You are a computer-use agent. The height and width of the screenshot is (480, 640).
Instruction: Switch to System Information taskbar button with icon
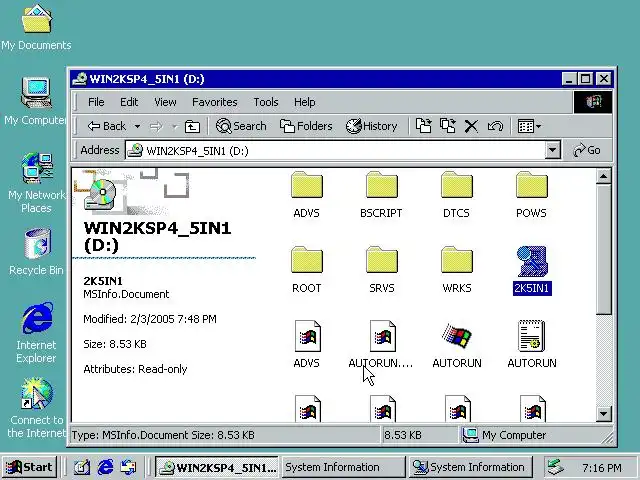[x=470, y=467]
